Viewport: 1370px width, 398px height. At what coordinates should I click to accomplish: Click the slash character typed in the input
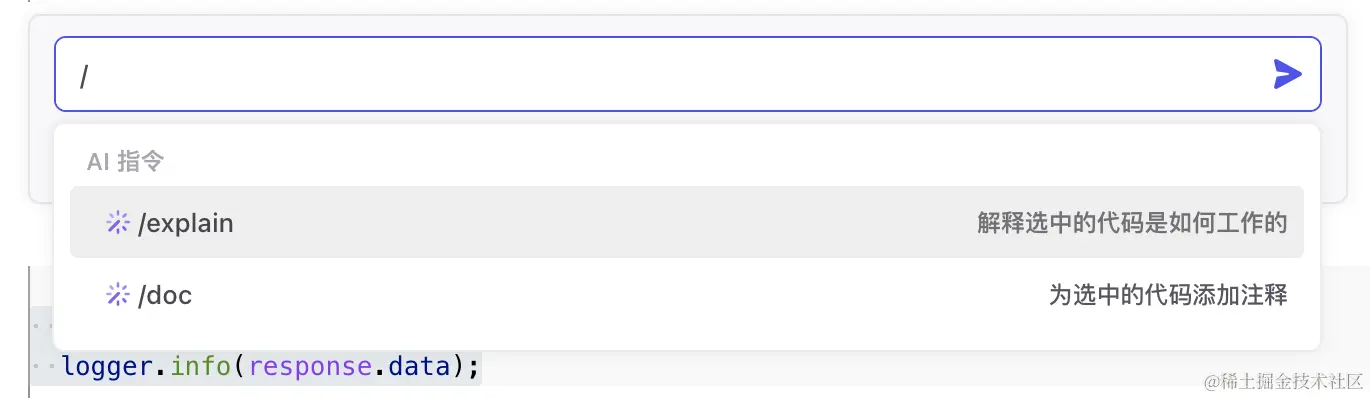point(84,75)
